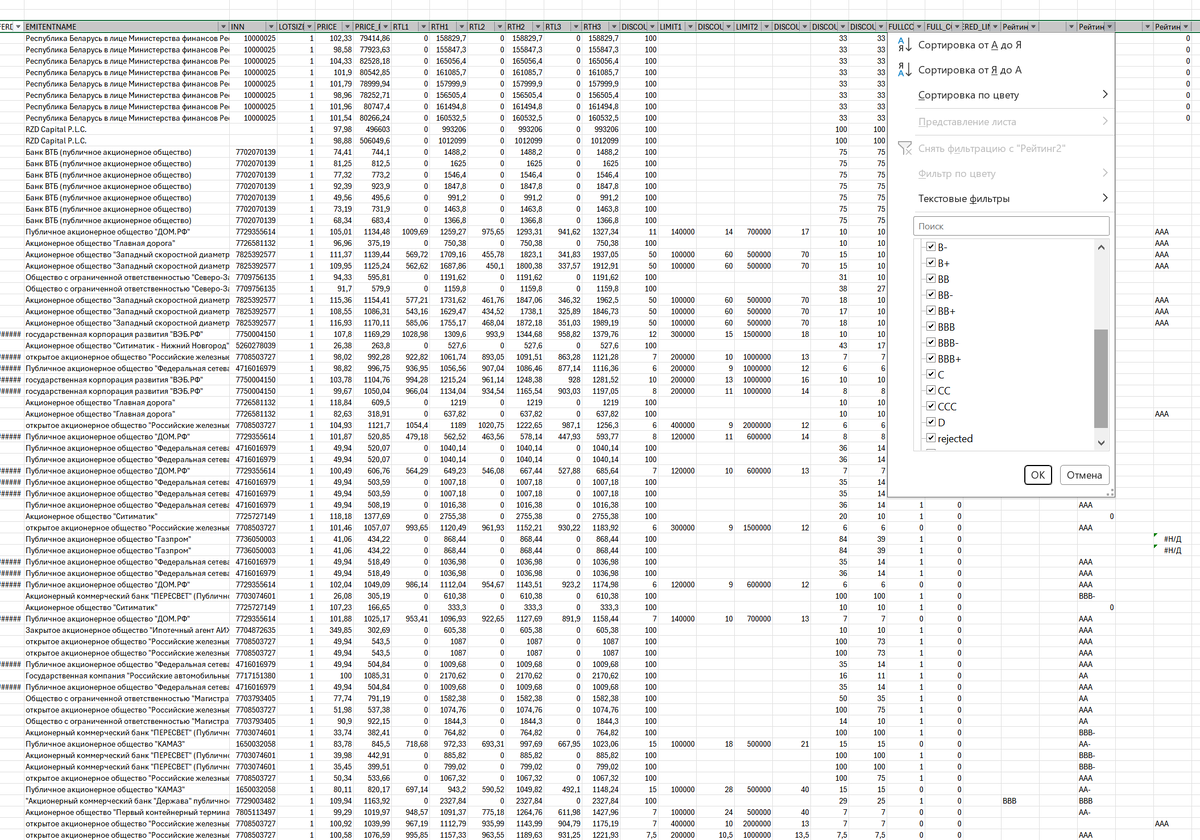Open the EMITENTNAME column filter dropdown
1200x840 pixels.
221,25
